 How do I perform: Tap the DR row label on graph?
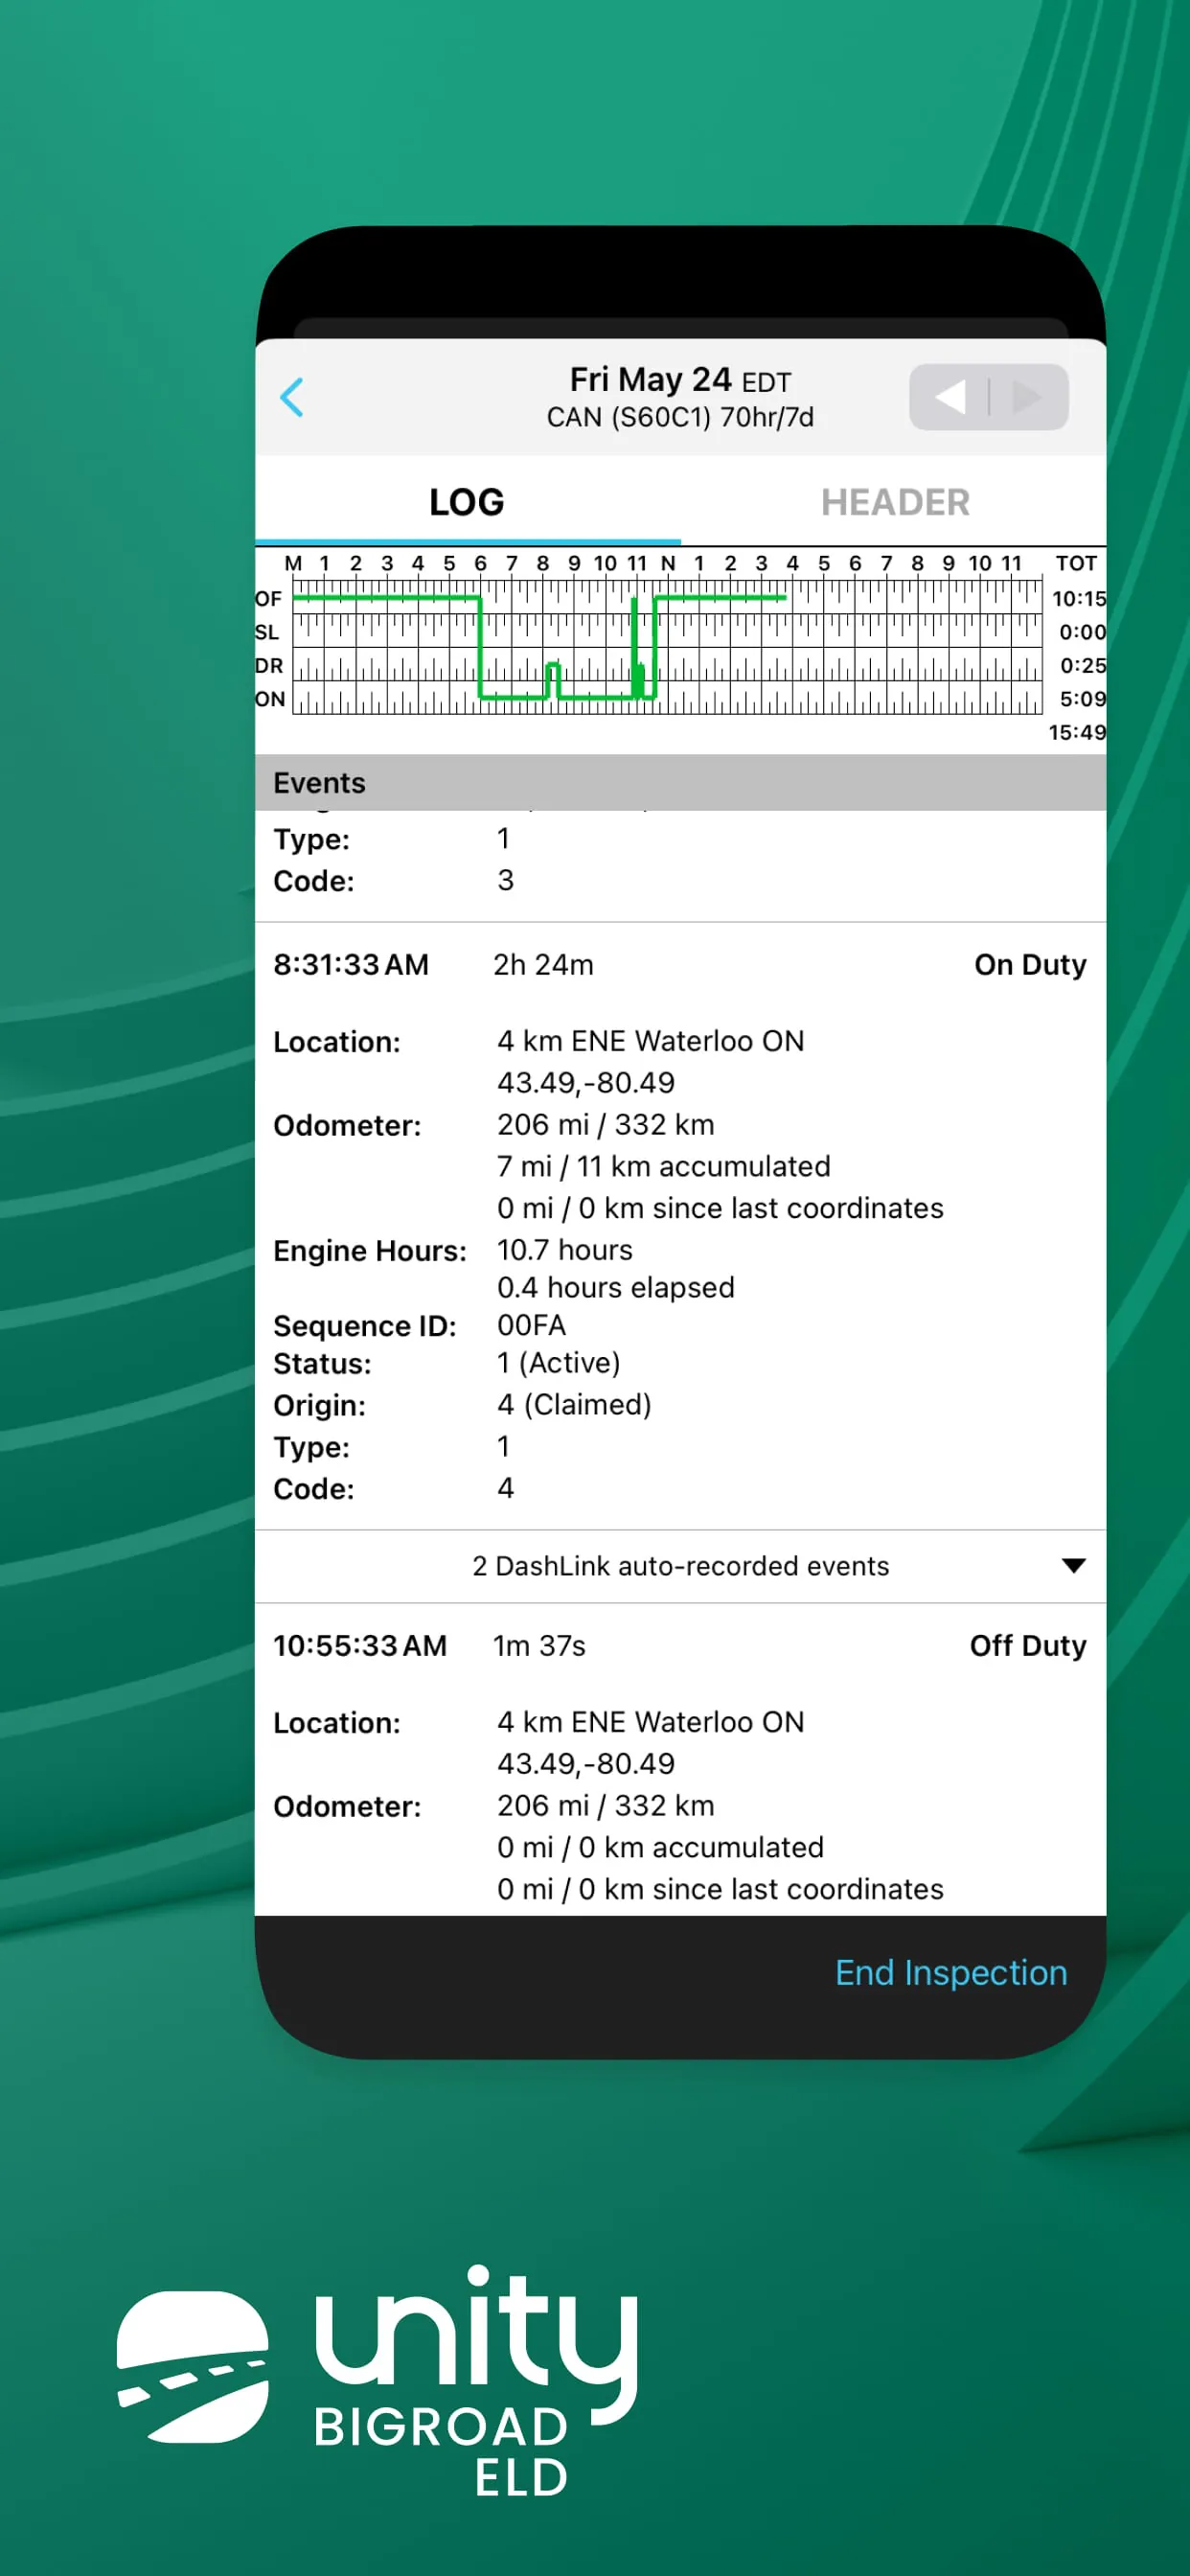269,666
